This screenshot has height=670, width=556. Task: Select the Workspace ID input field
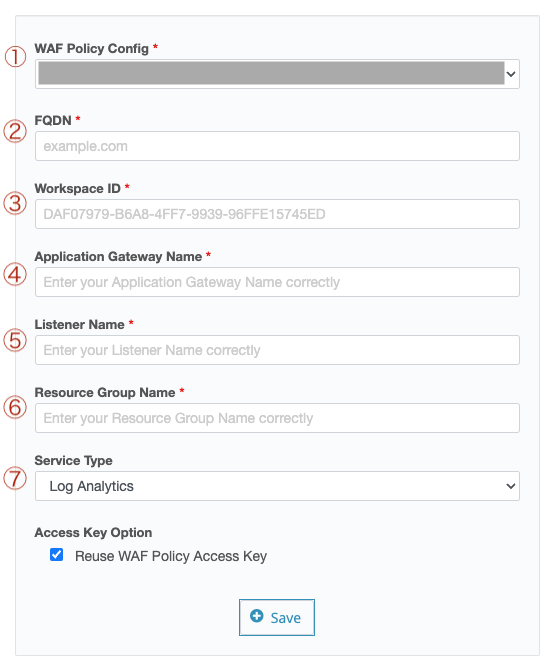tap(277, 214)
